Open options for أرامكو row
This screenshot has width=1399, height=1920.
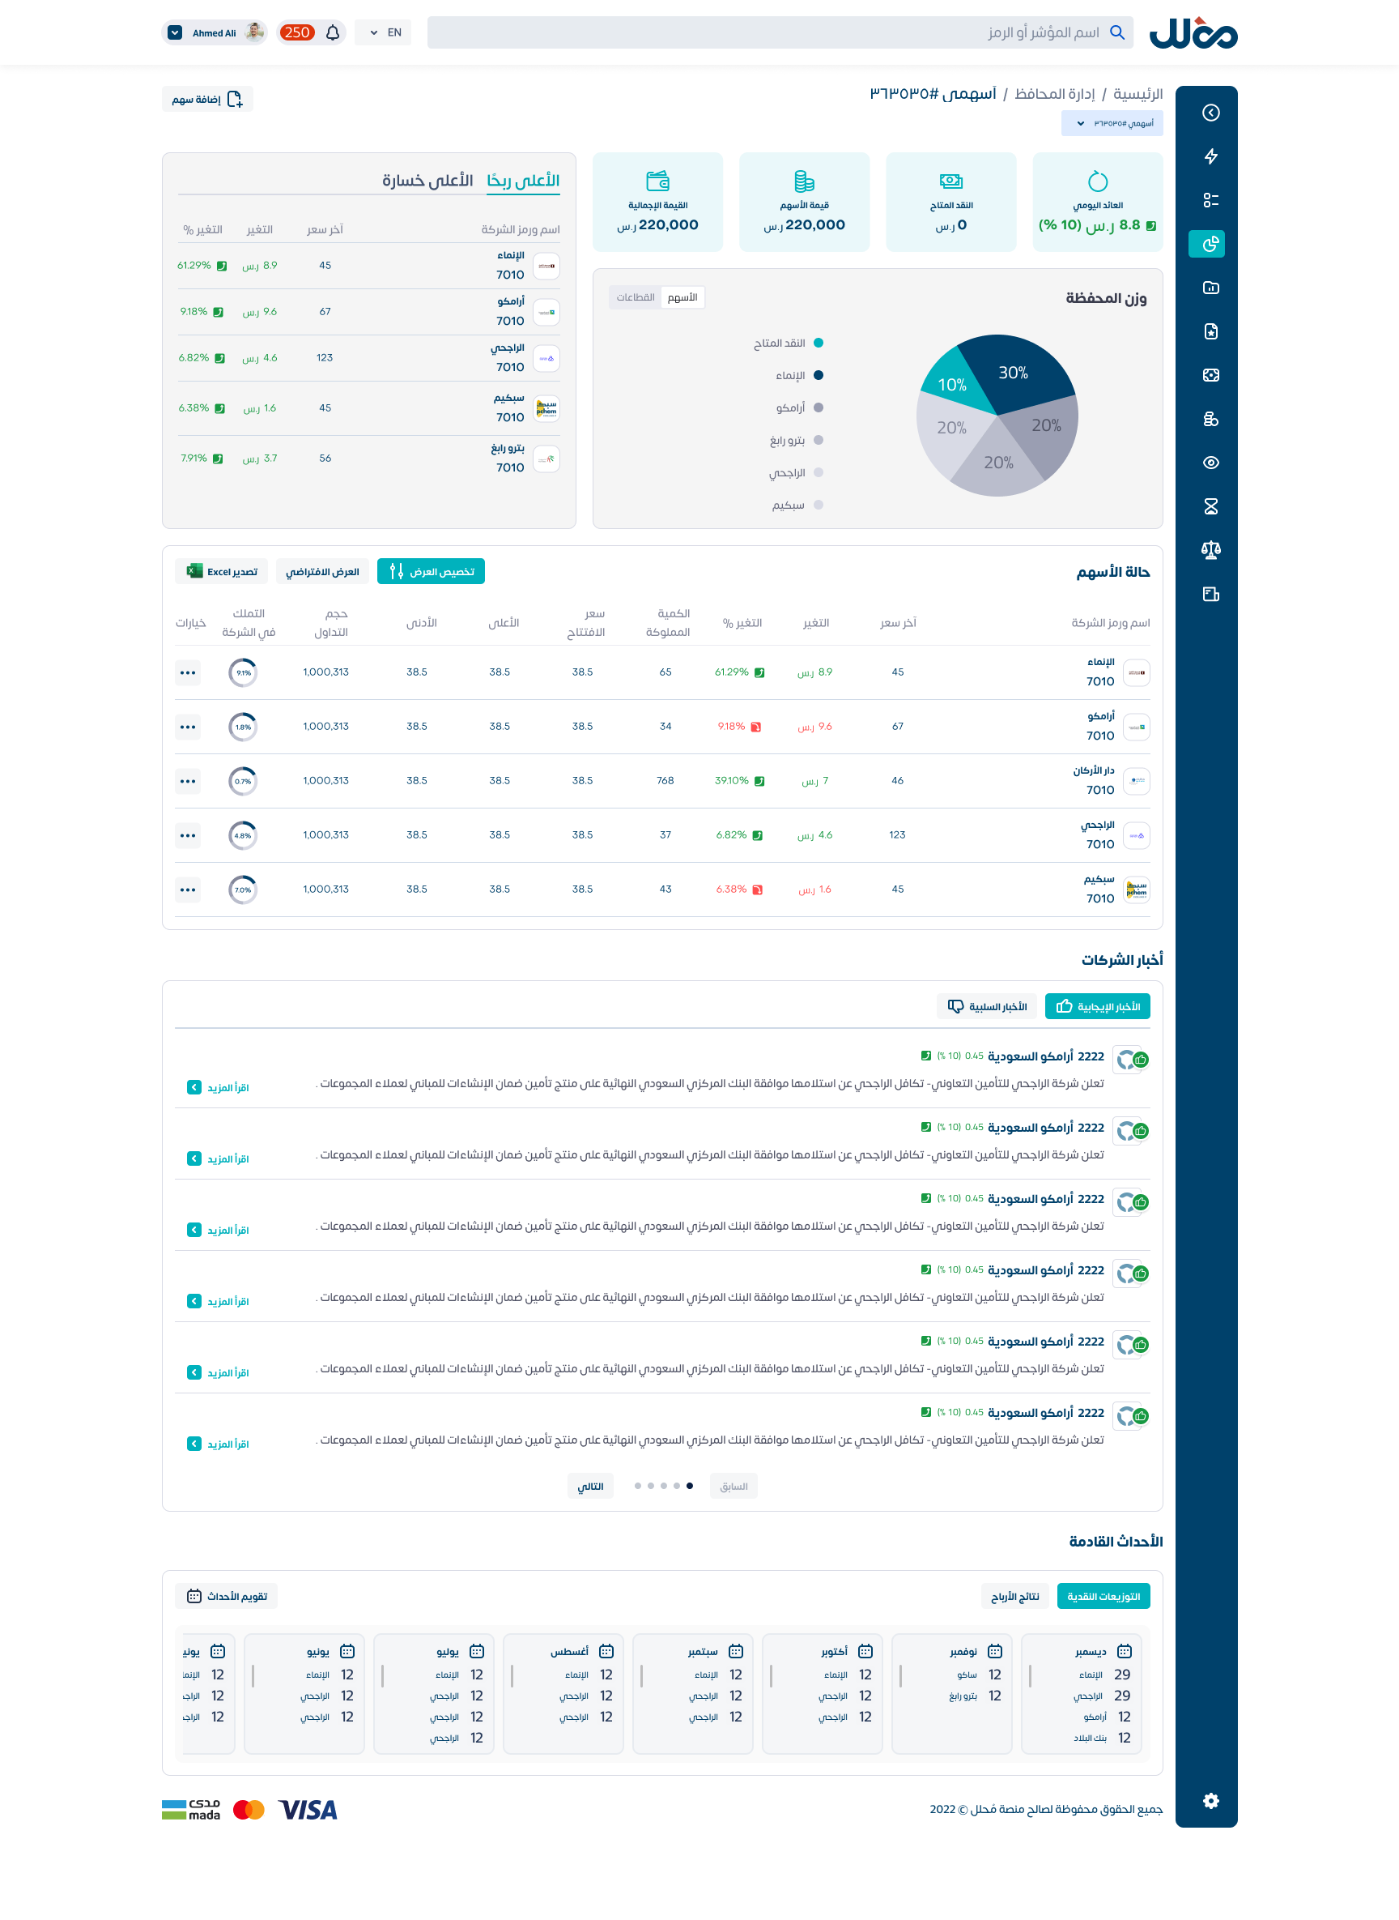coord(188,727)
